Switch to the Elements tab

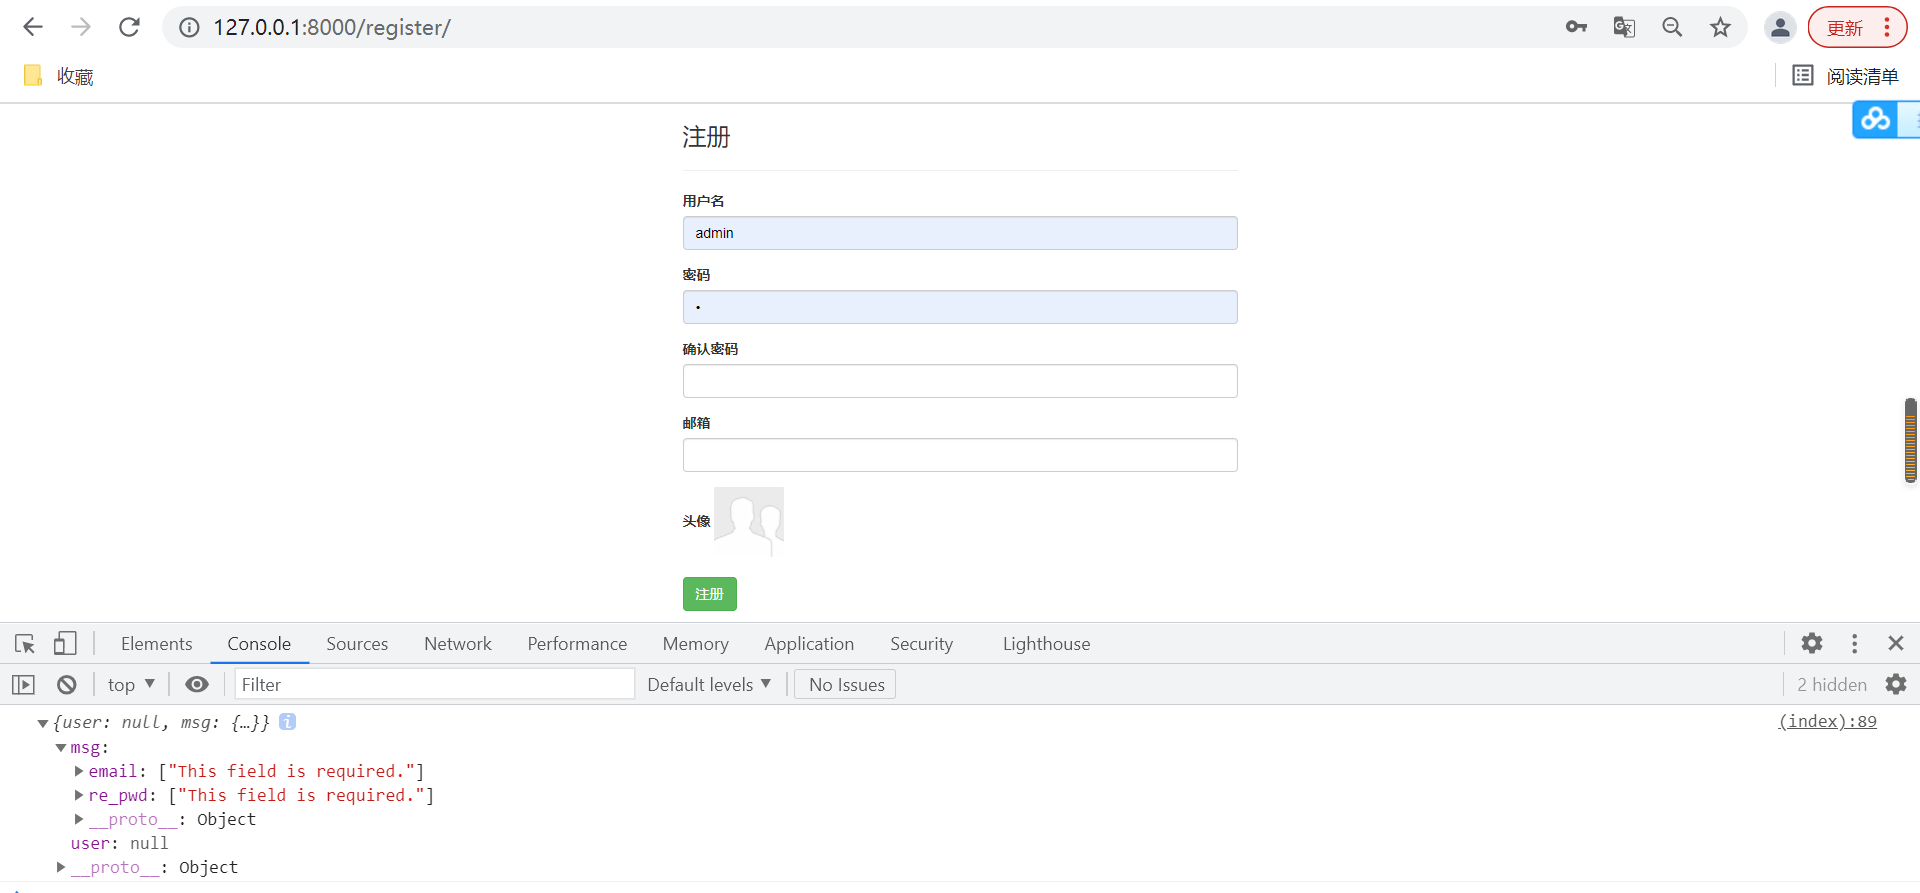(156, 644)
